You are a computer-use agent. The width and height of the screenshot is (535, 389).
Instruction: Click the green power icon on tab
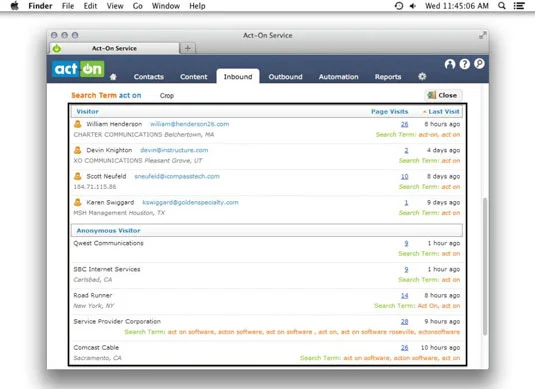click(x=57, y=48)
